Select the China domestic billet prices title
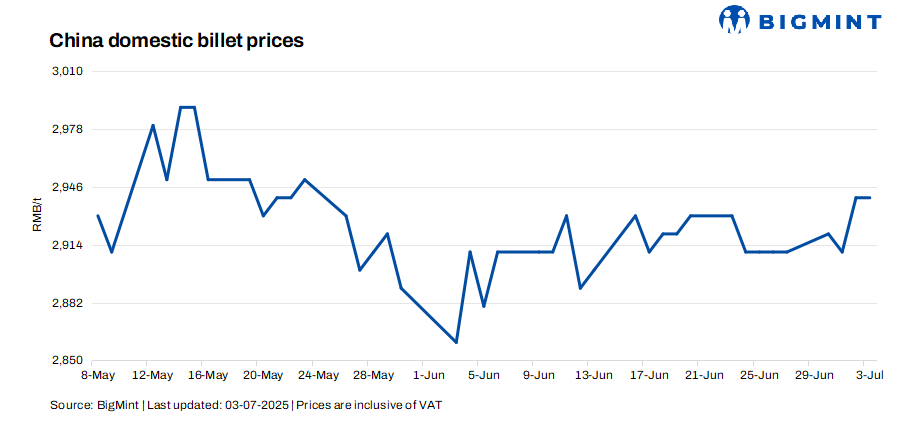Screen dimensions: 897x441 (176, 41)
